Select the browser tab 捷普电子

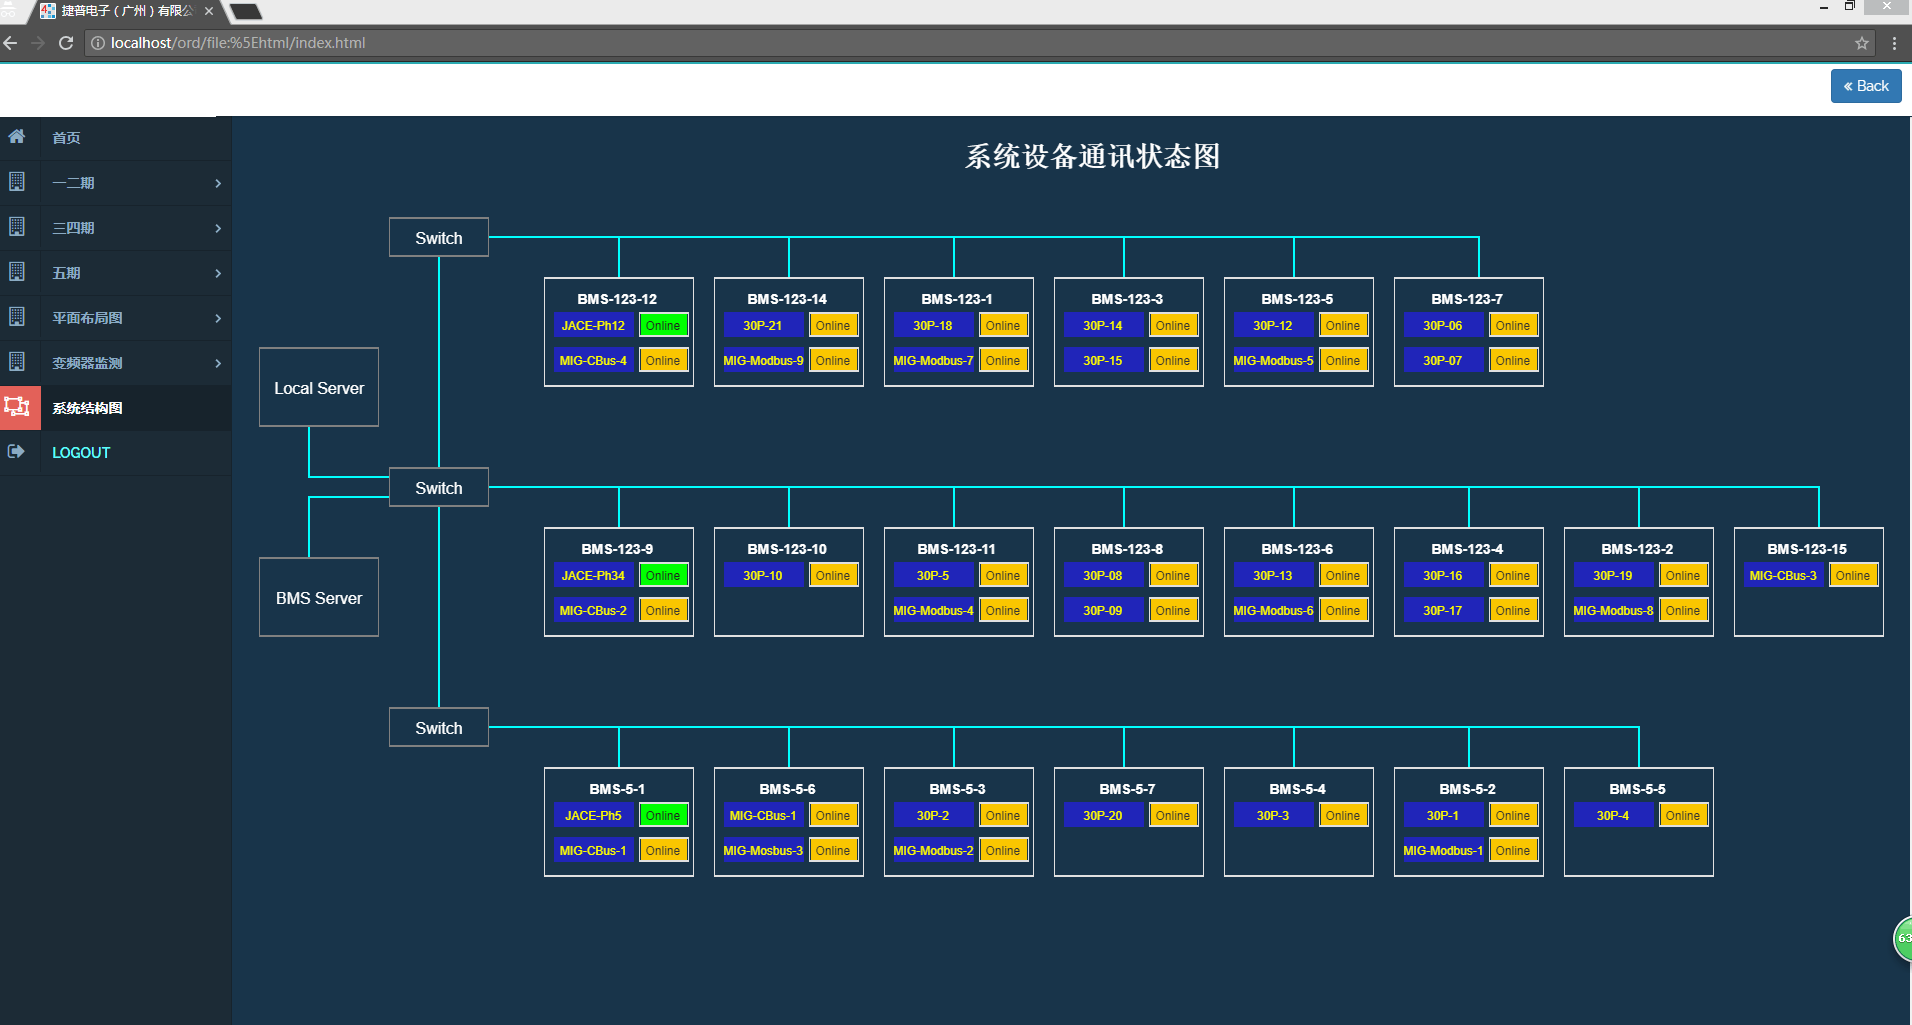[x=127, y=11]
